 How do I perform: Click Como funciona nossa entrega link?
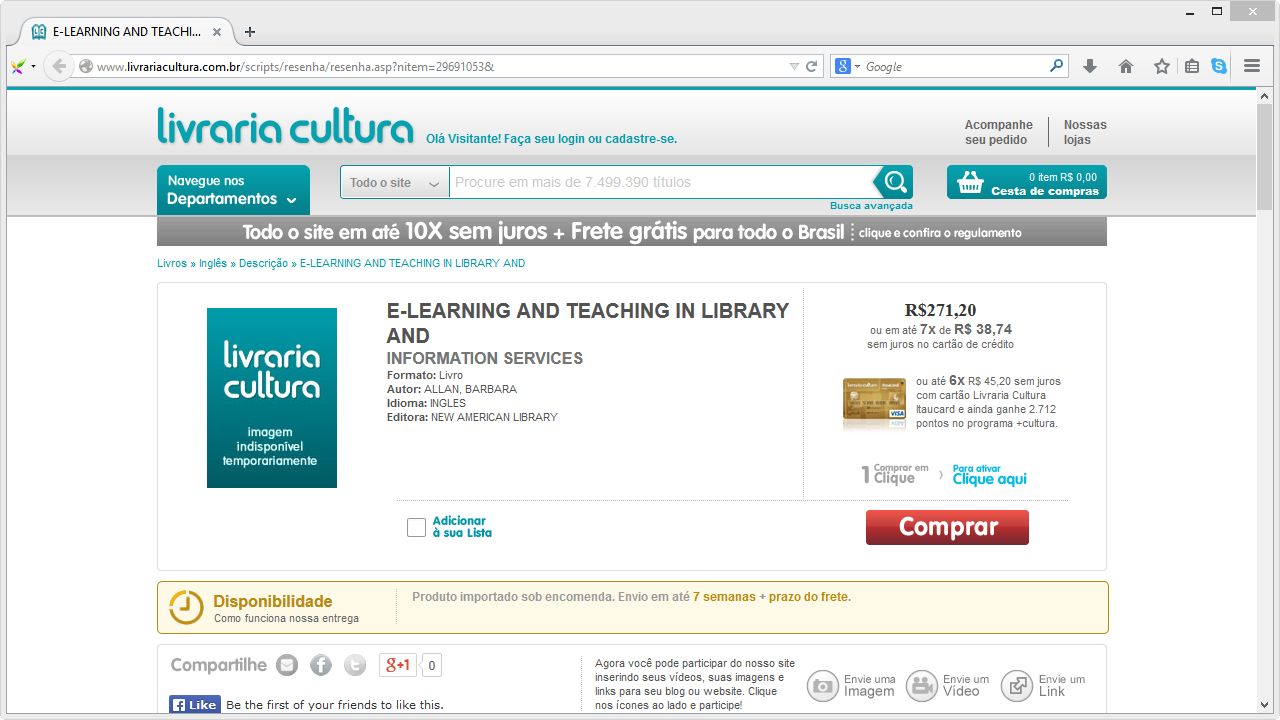pos(286,618)
